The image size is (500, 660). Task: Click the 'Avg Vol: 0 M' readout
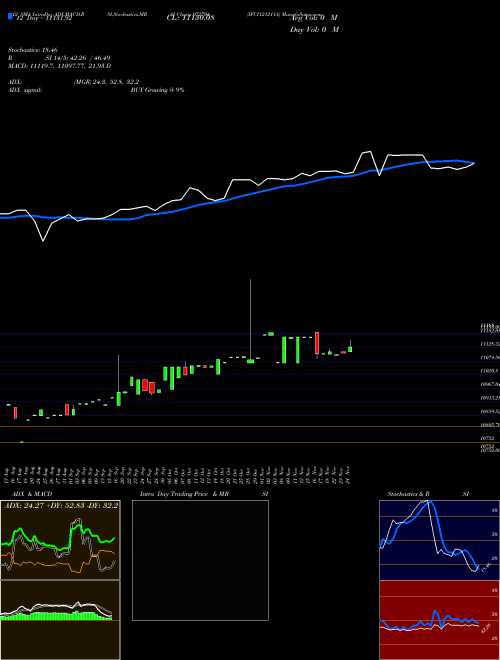314,18
